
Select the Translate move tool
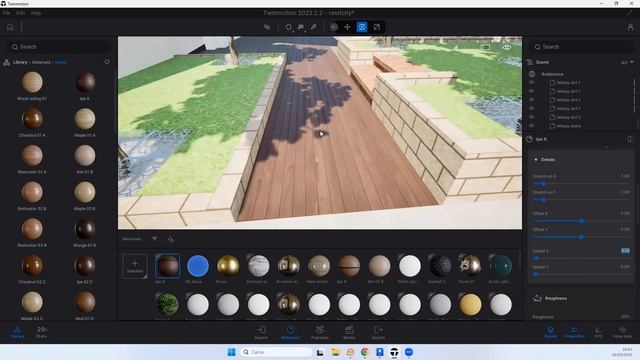pyautogui.click(x=347, y=27)
